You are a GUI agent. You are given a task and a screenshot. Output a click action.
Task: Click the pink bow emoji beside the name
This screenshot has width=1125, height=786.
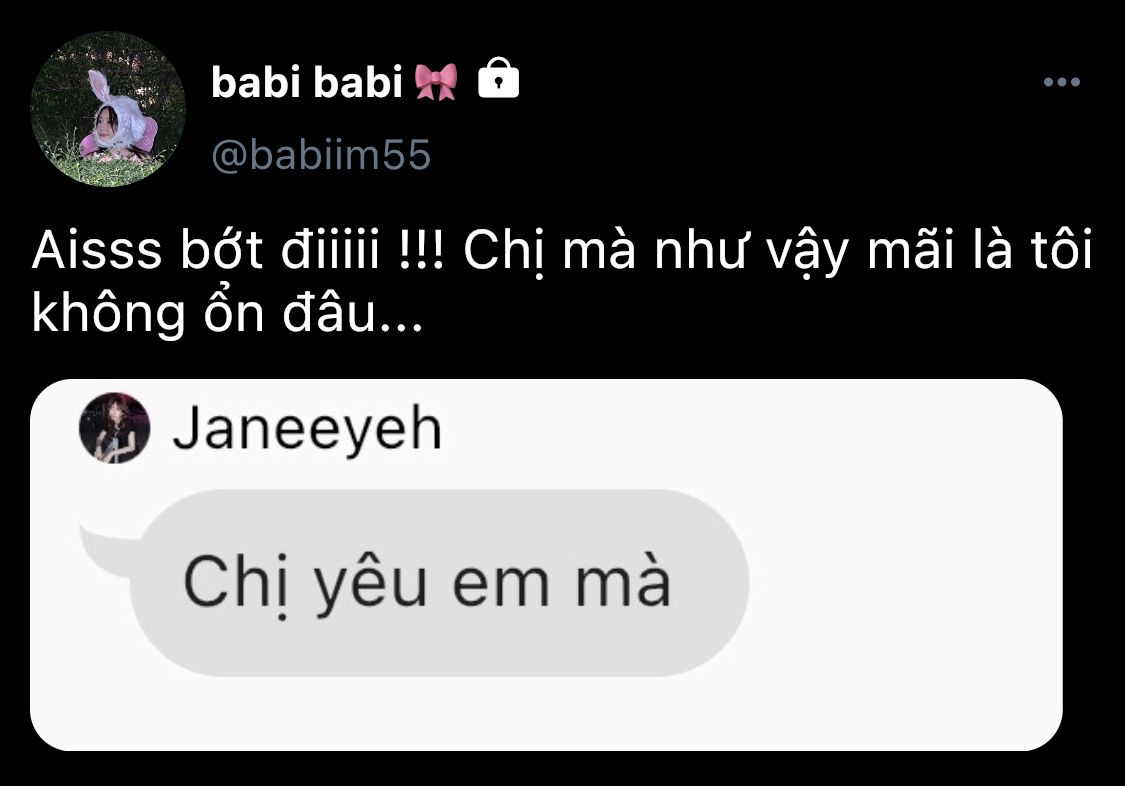tap(436, 81)
